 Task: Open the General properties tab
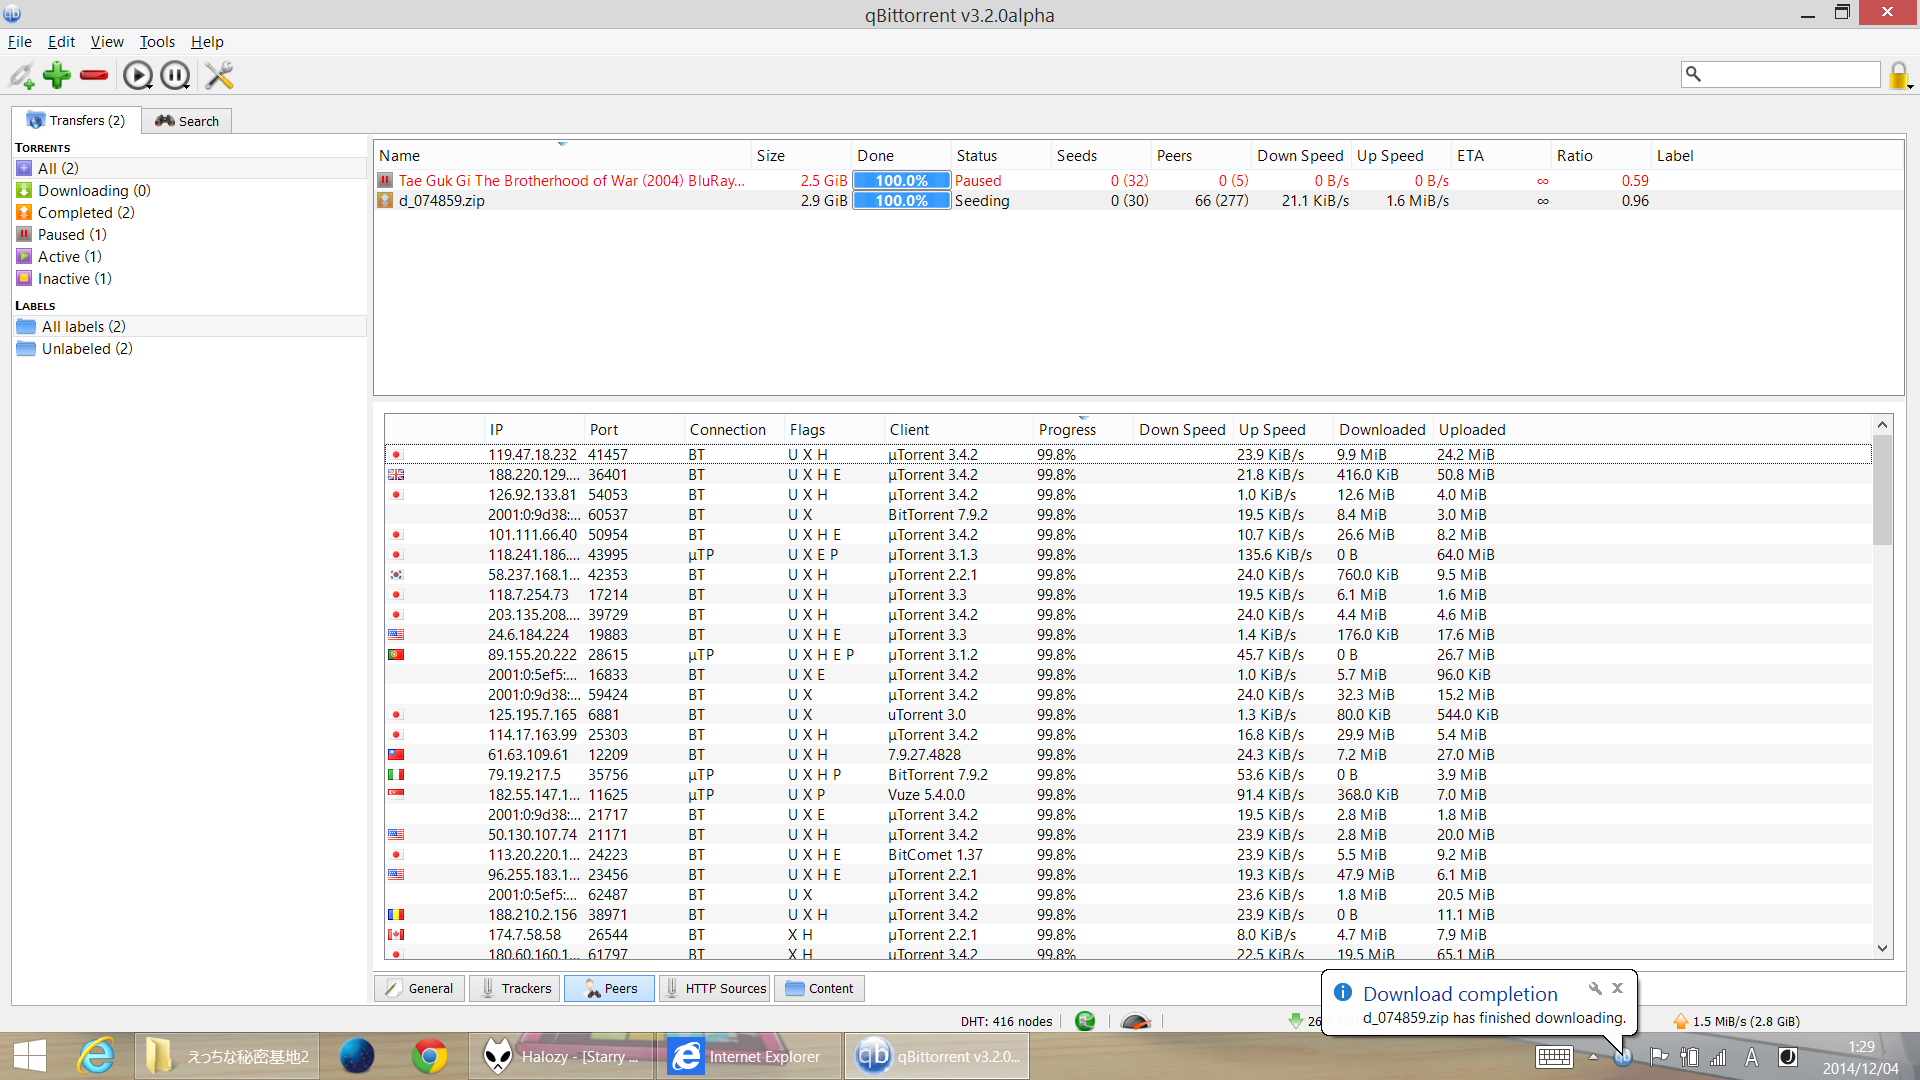click(x=420, y=988)
